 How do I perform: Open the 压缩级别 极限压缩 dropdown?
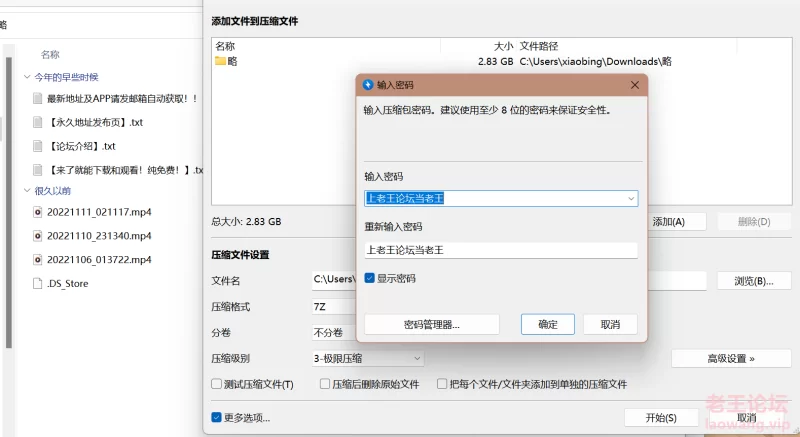(367, 358)
